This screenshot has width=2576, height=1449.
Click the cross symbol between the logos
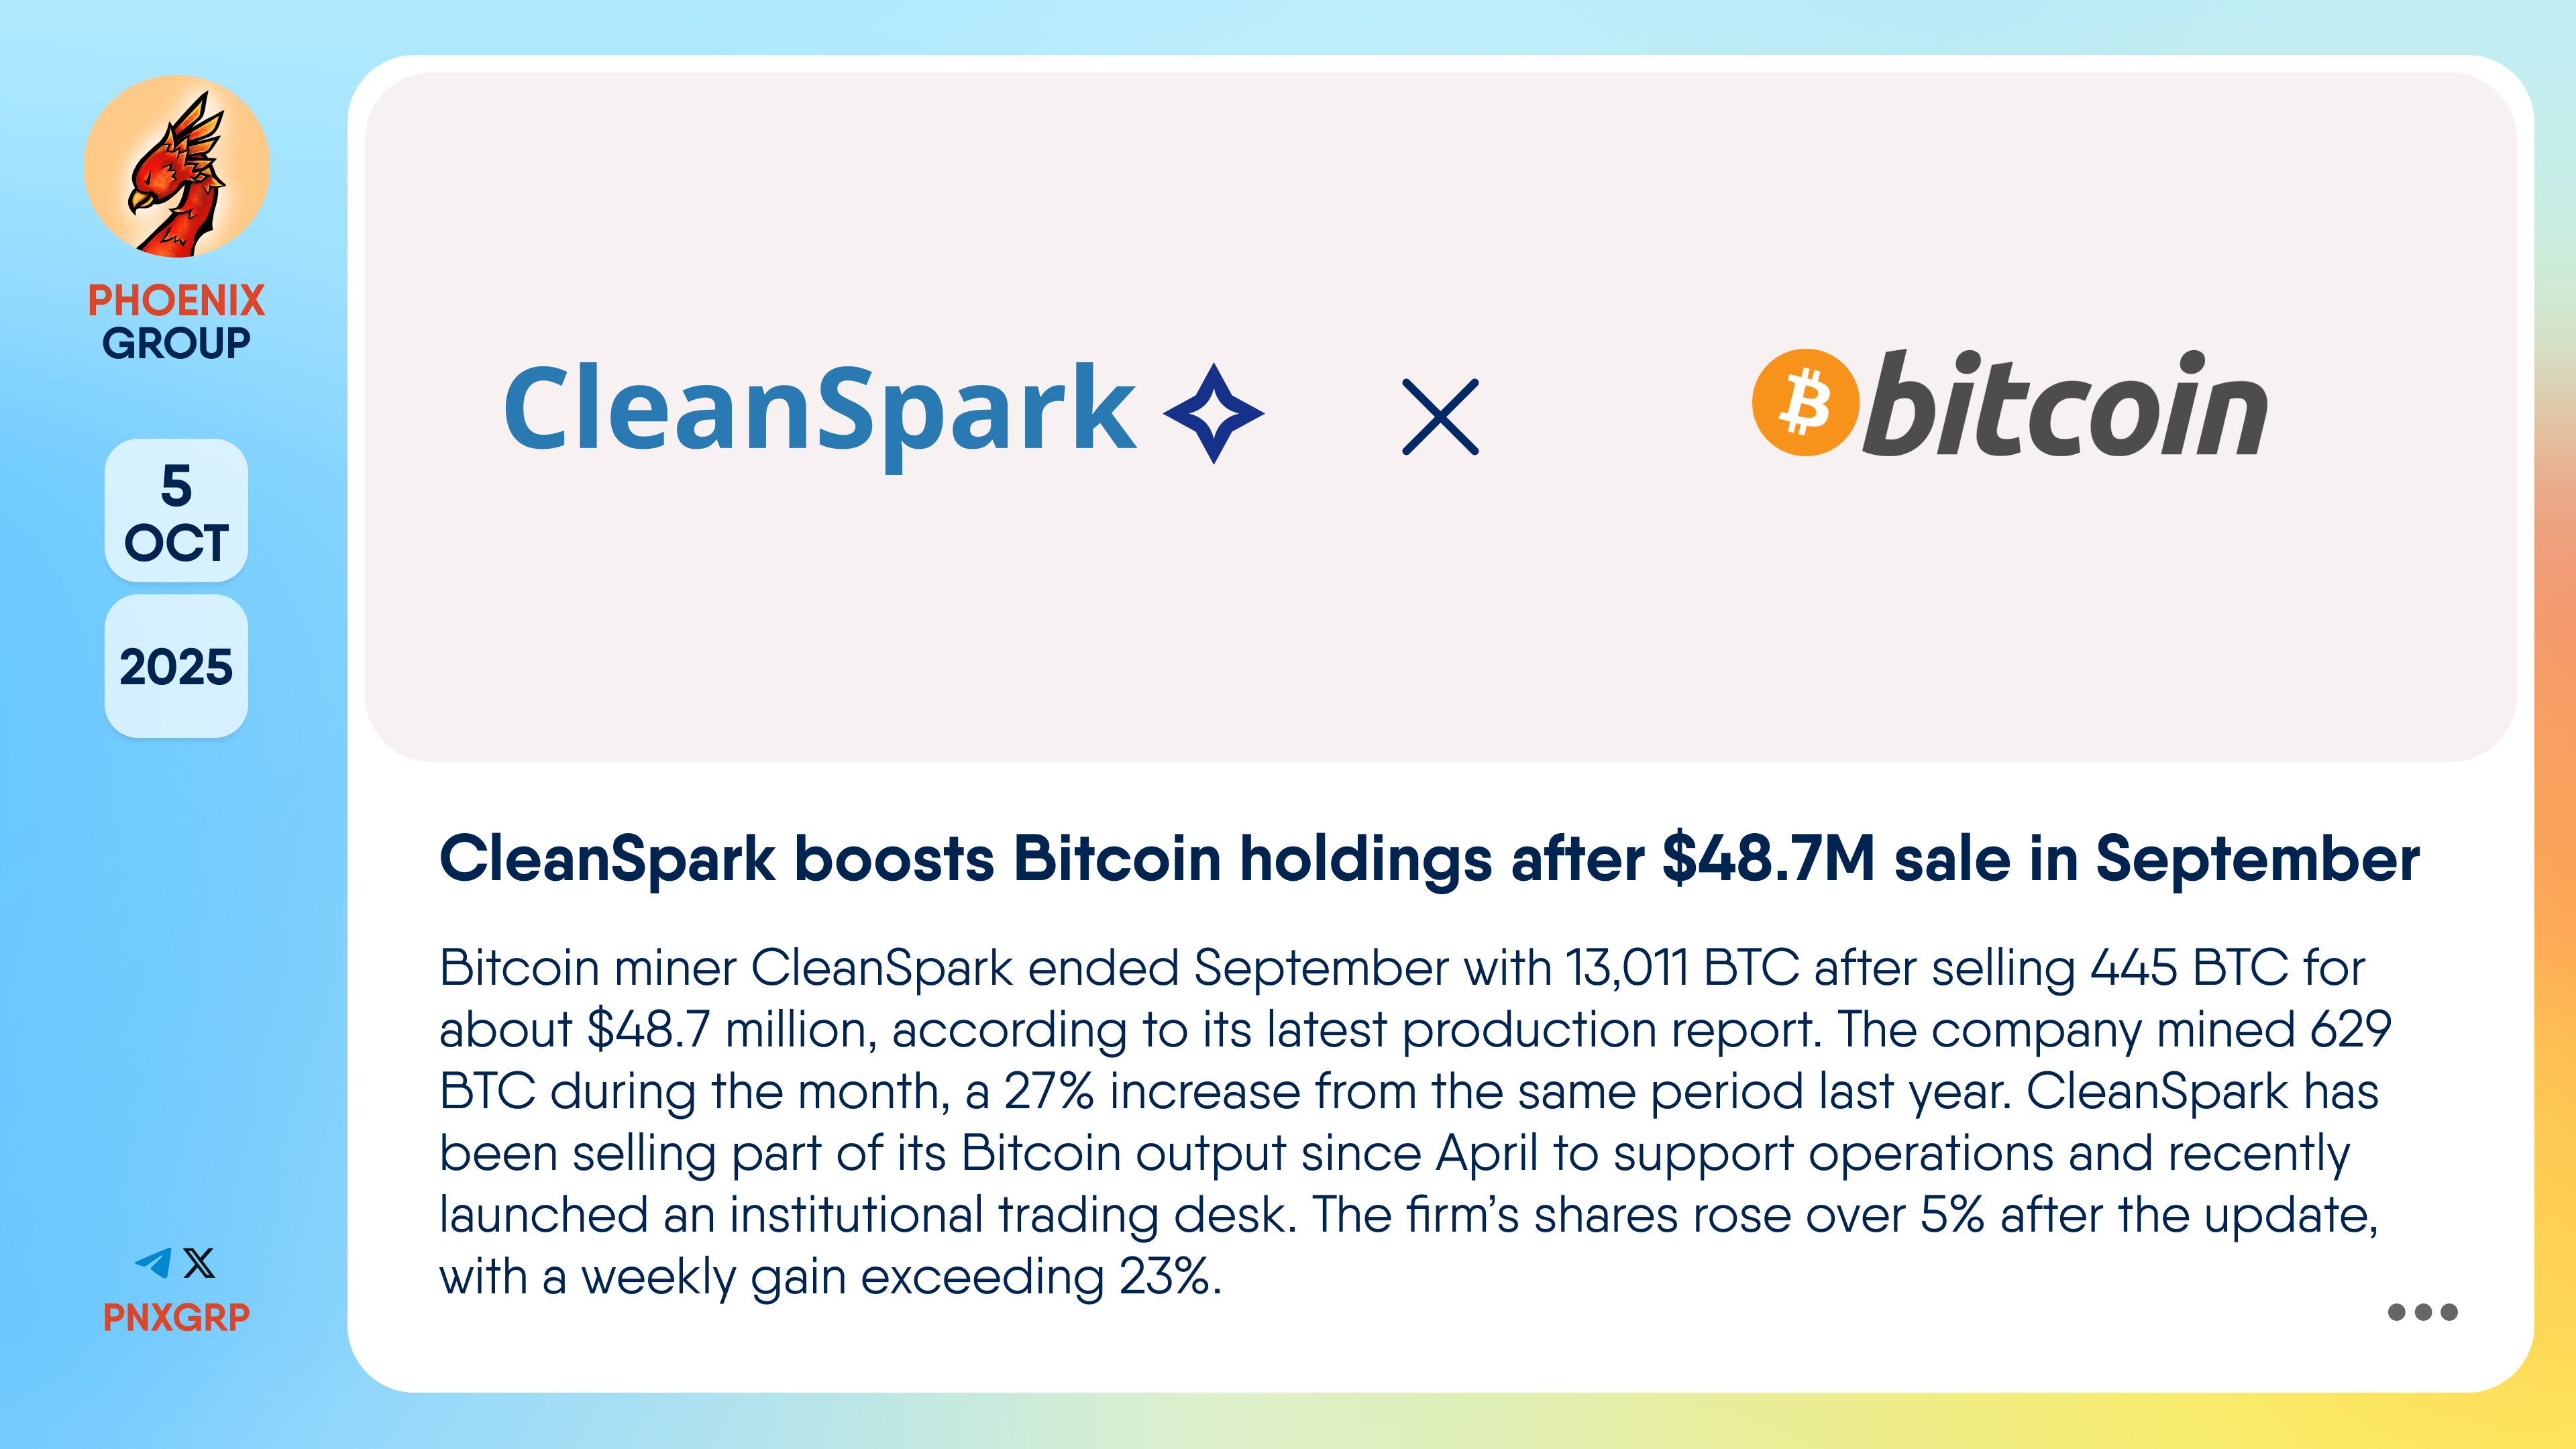(1440, 417)
